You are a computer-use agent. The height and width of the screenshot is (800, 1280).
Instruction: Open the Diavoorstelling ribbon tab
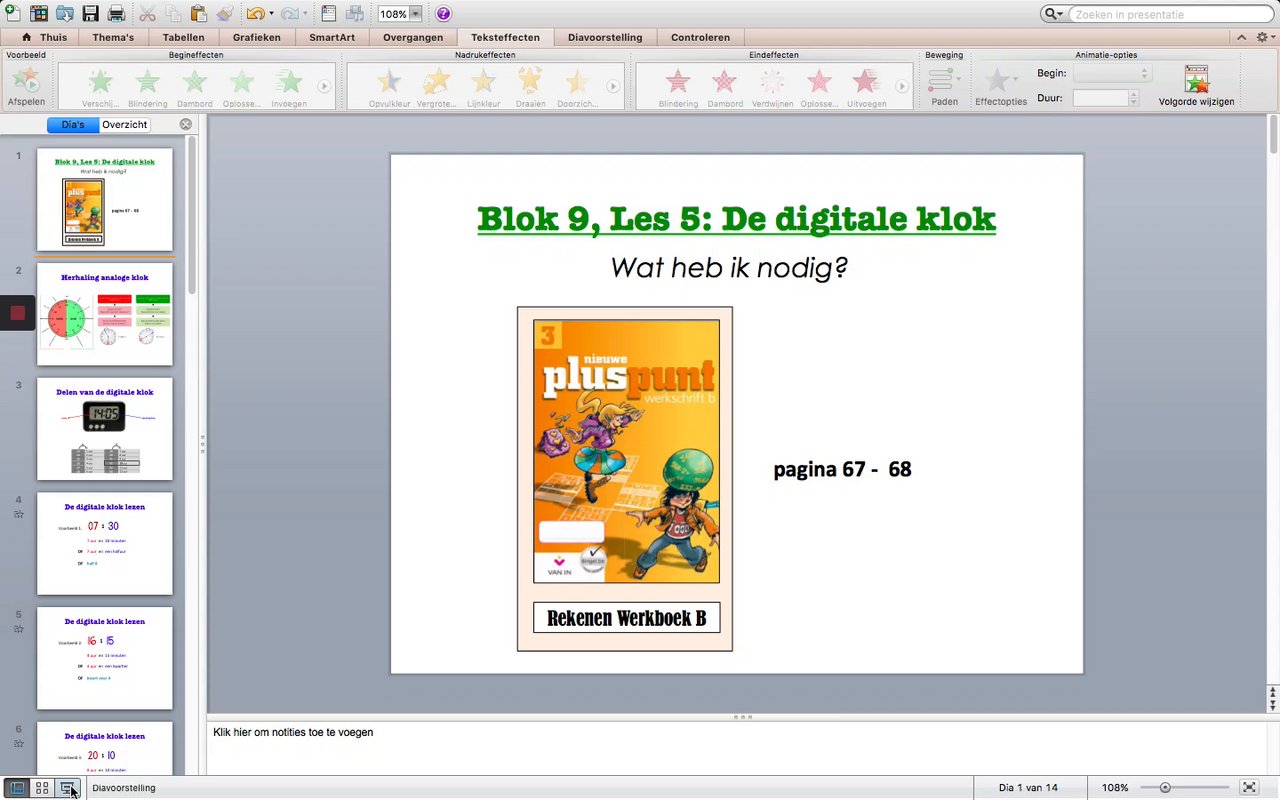(605, 38)
